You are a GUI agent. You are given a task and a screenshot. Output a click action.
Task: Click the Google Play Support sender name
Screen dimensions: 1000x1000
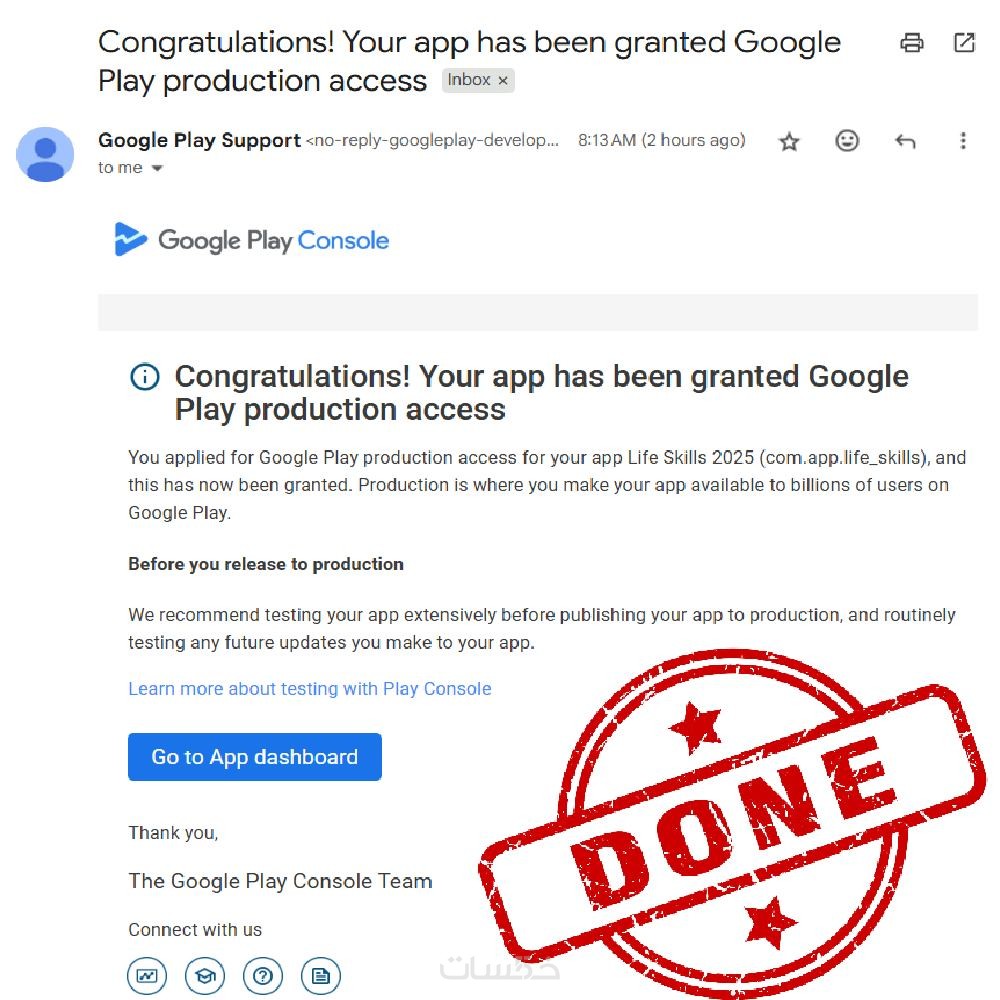[199, 141]
